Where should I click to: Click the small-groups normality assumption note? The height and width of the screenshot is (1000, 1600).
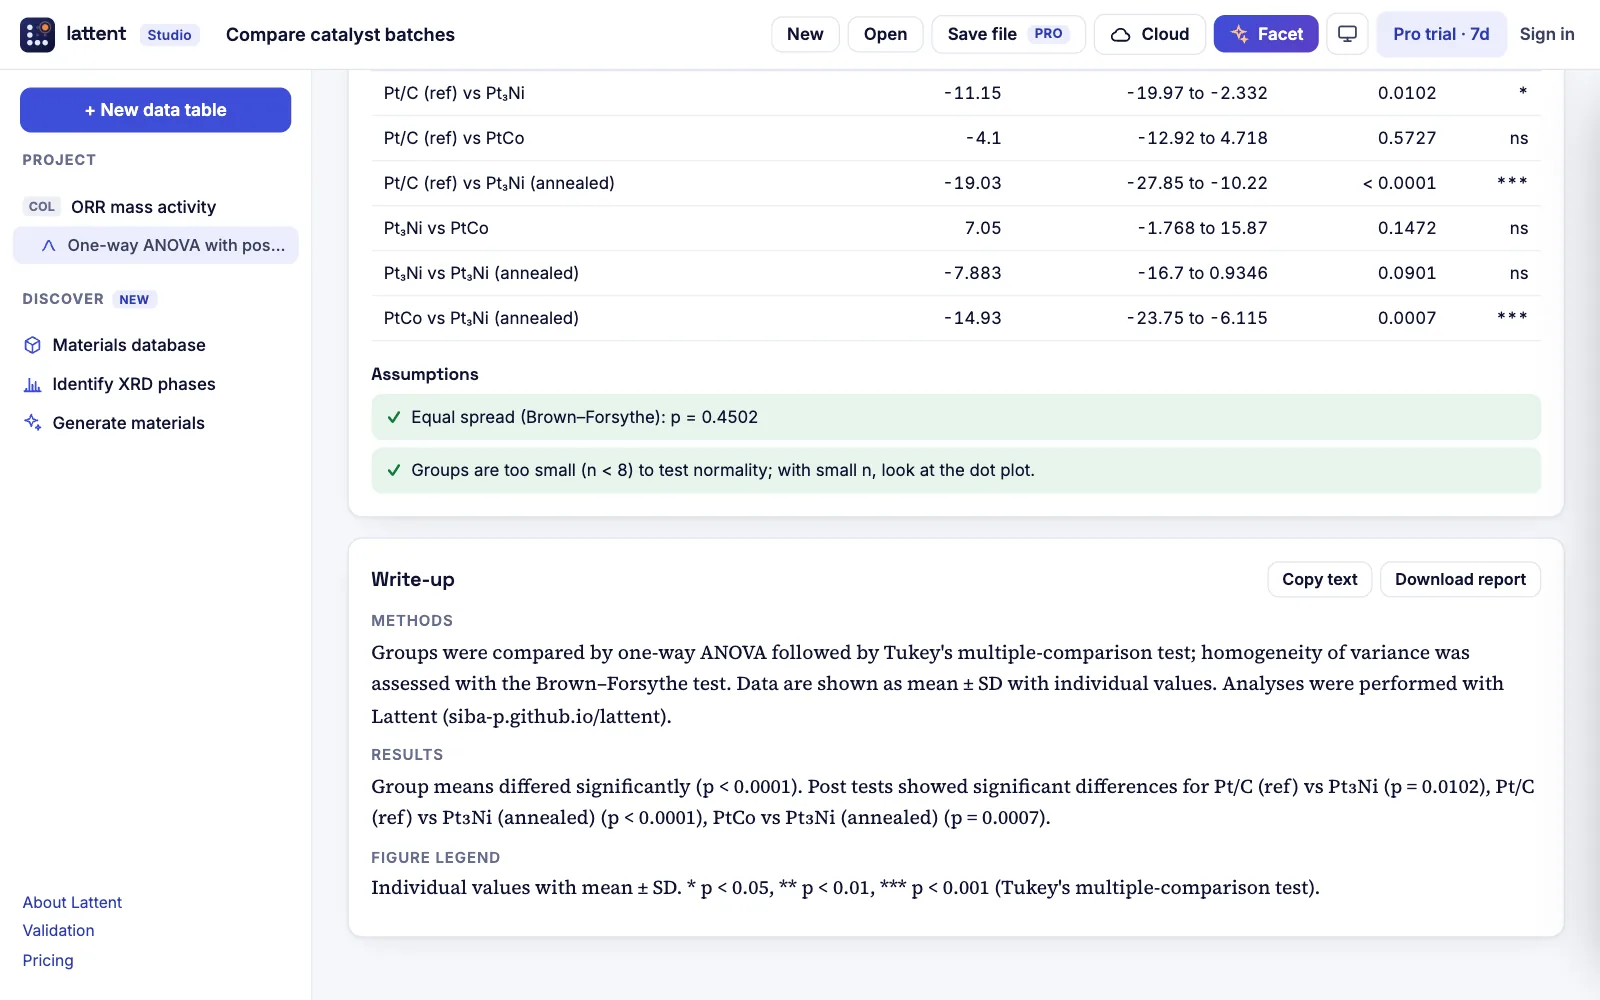[956, 470]
